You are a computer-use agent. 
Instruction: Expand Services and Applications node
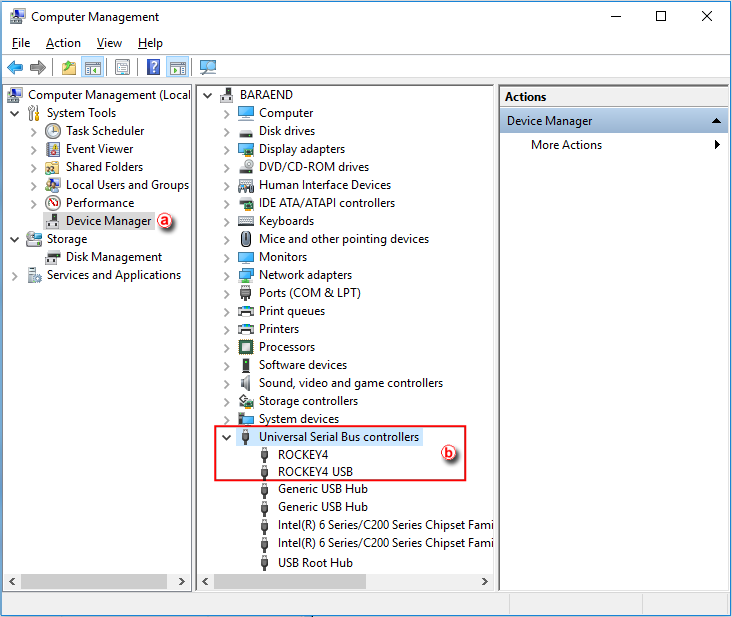click(14, 276)
